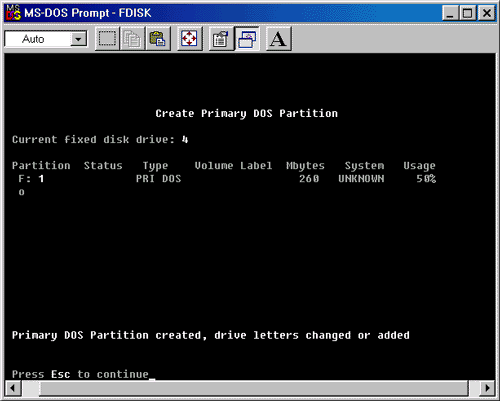This screenshot has width=500, height=401.
Task: Click the 'Usage' column header
Action: pos(419,166)
